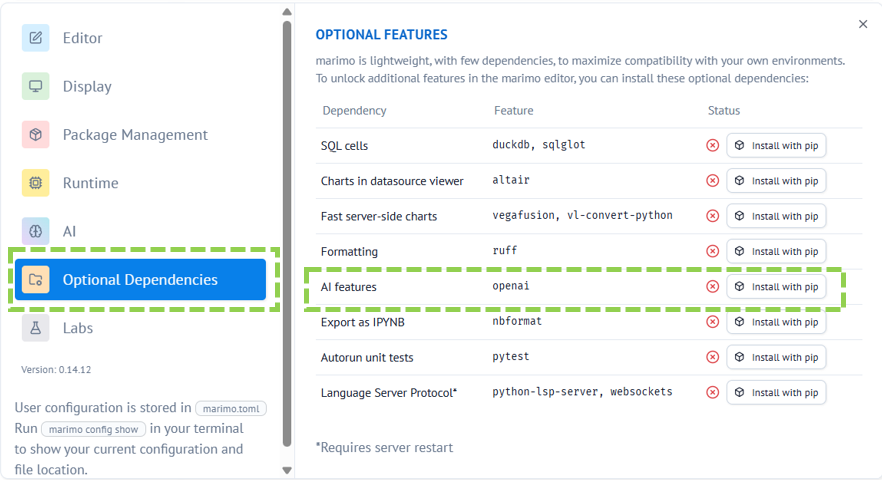Close the settings dialog
This screenshot has height=480, width=882.
pos(863,24)
